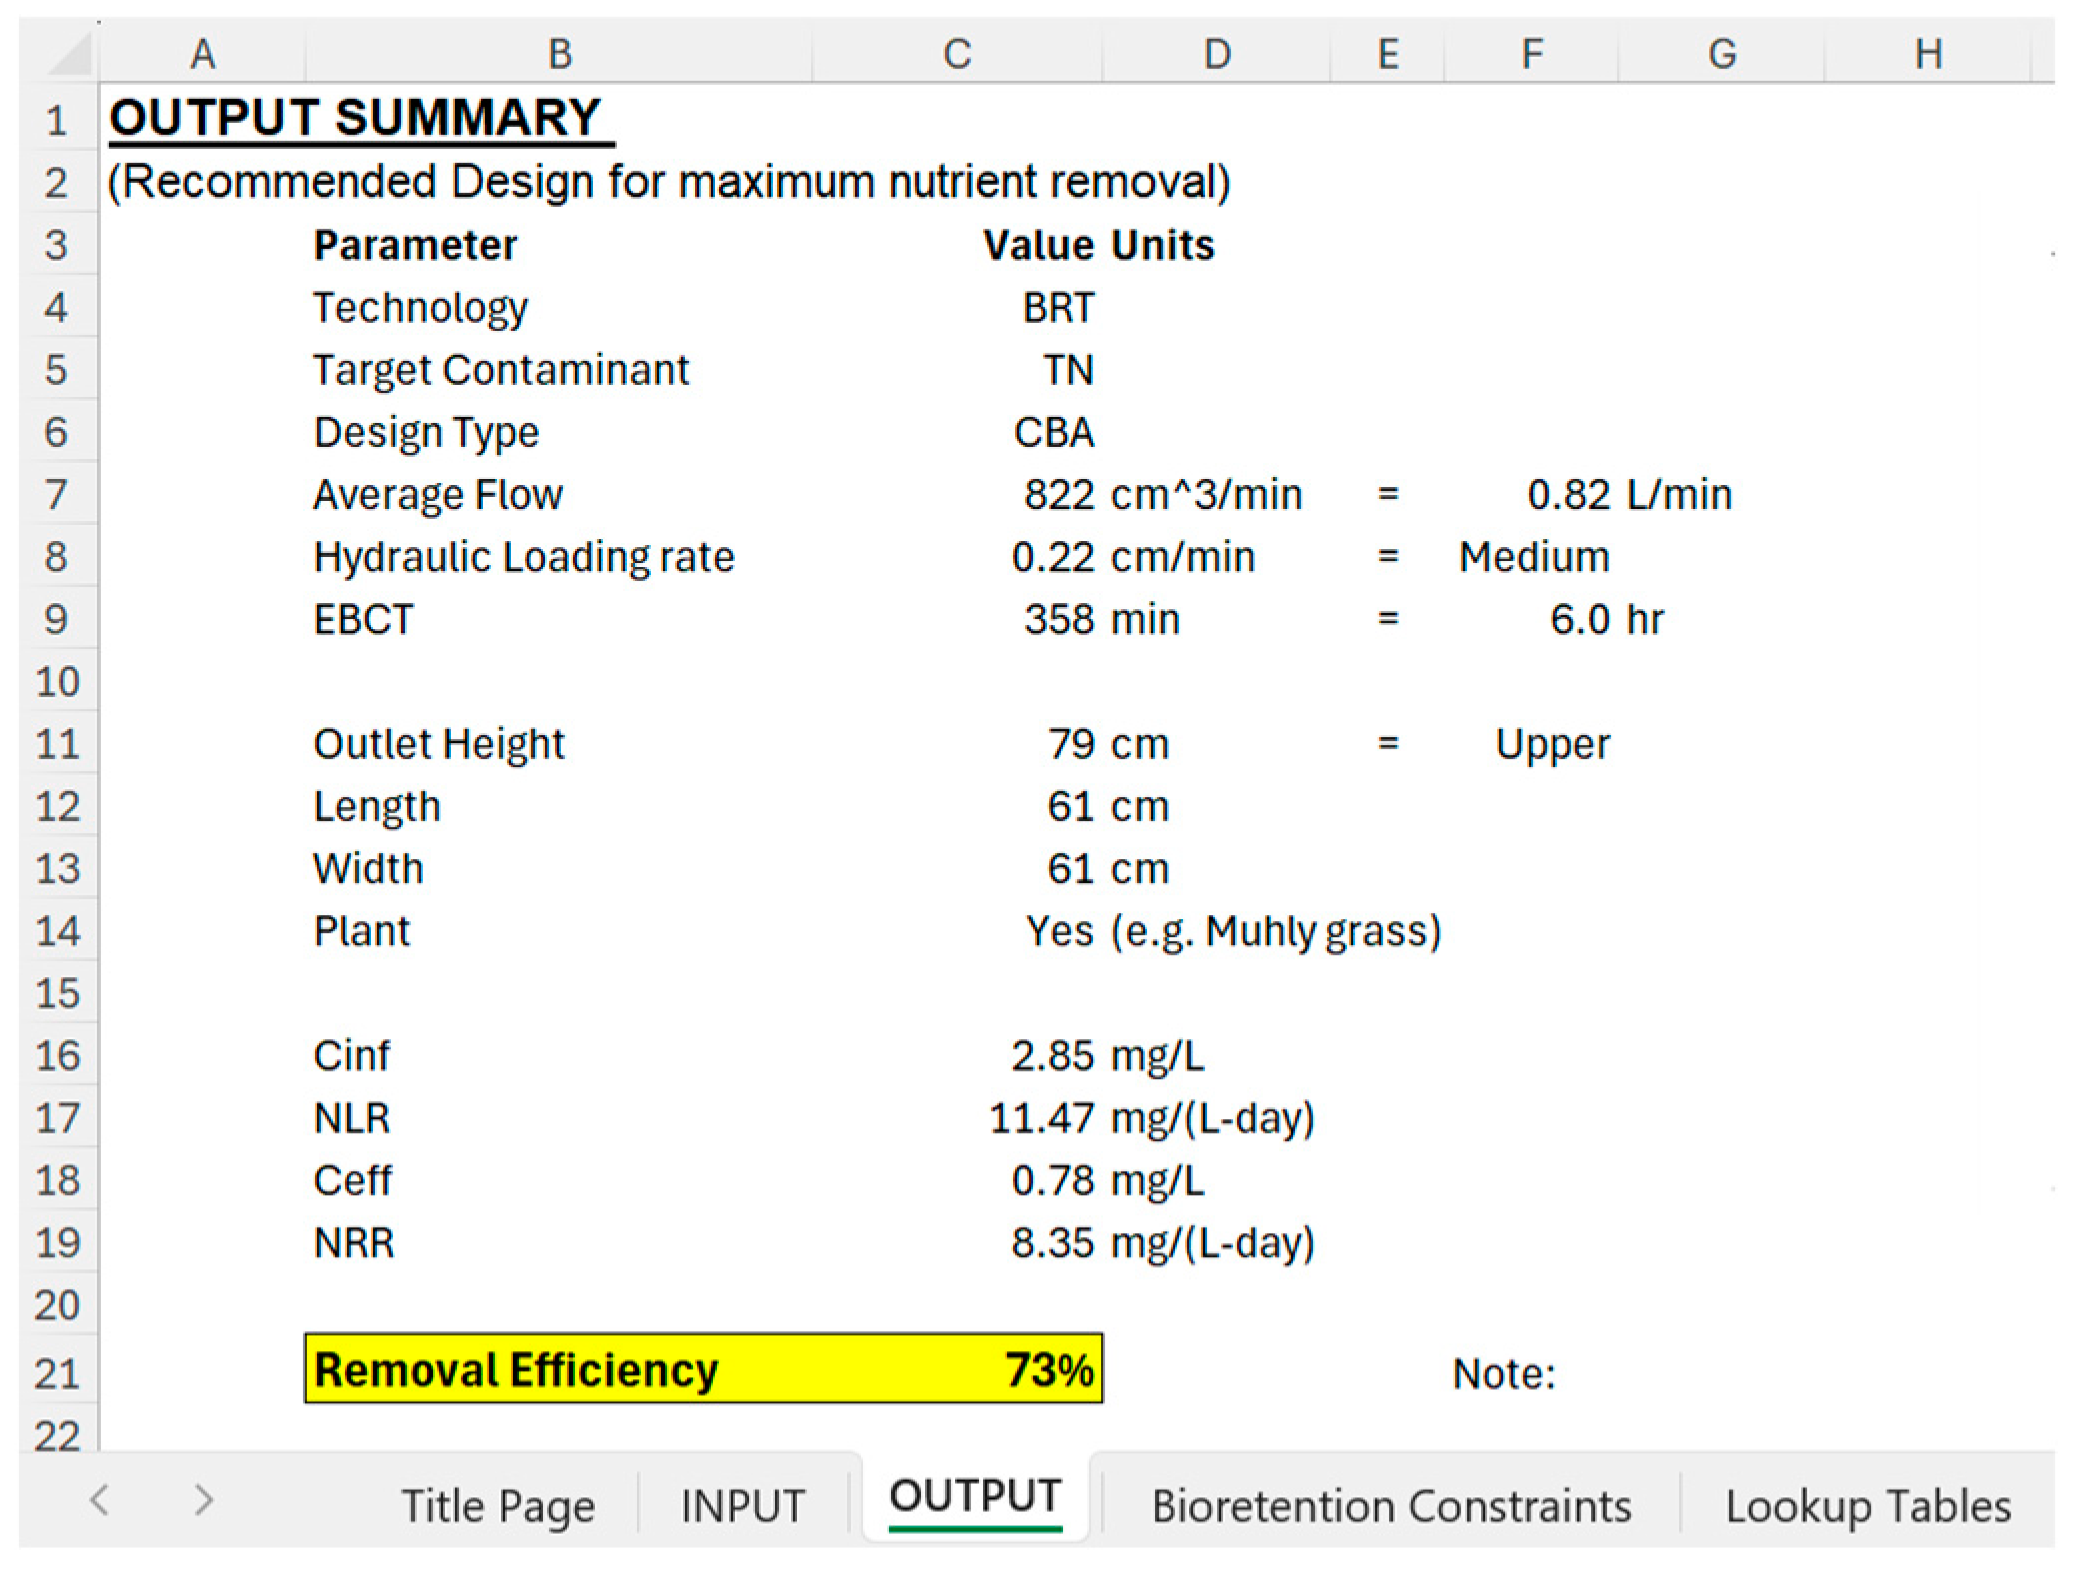This screenshot has width=2073, height=1569.
Task: Select the BRT technology value cell
Action: (1057, 308)
